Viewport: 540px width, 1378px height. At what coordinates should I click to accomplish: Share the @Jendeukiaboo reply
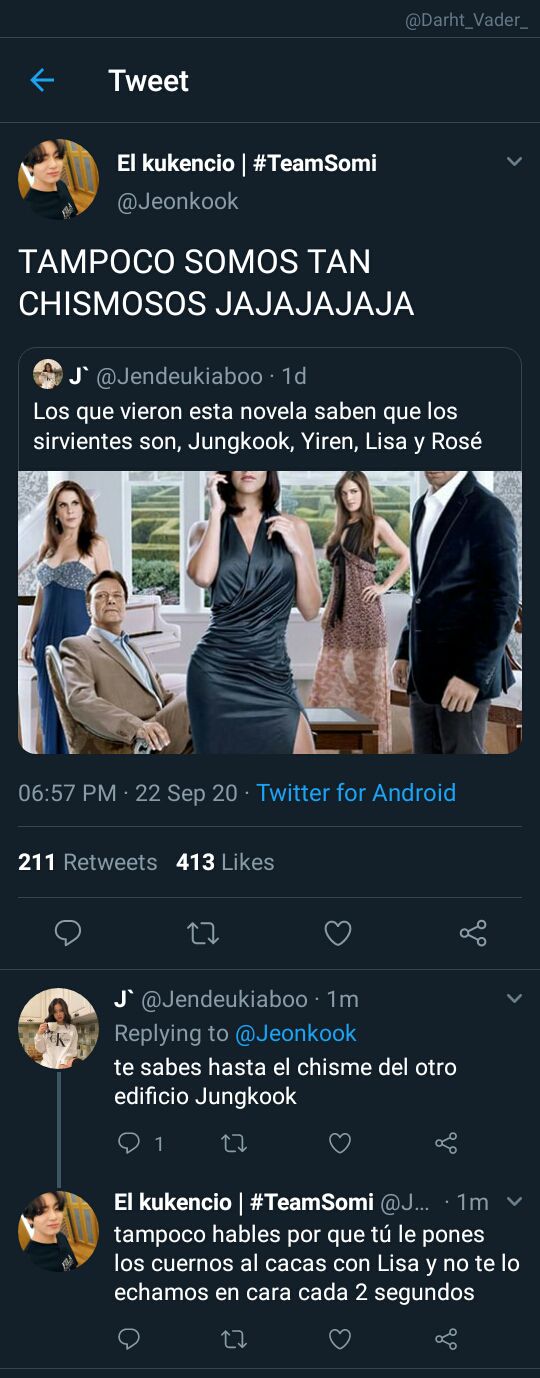[446, 1143]
